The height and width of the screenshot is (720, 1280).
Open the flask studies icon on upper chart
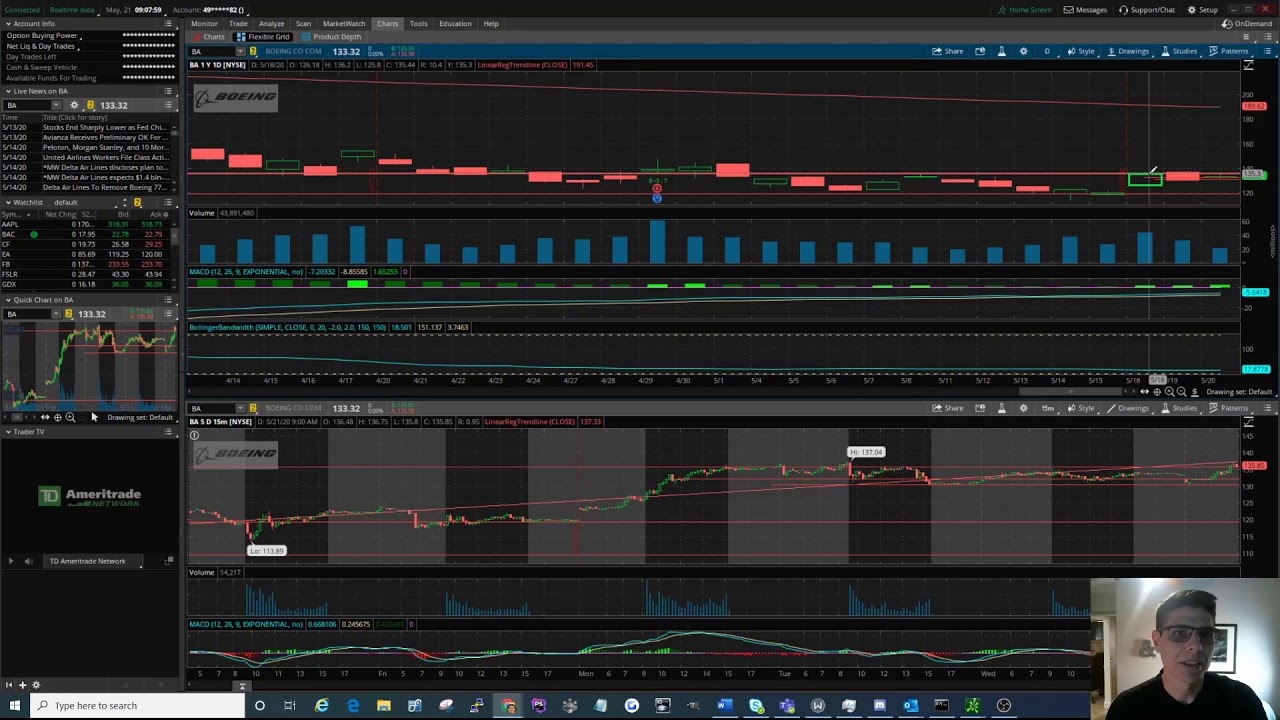click(1001, 51)
